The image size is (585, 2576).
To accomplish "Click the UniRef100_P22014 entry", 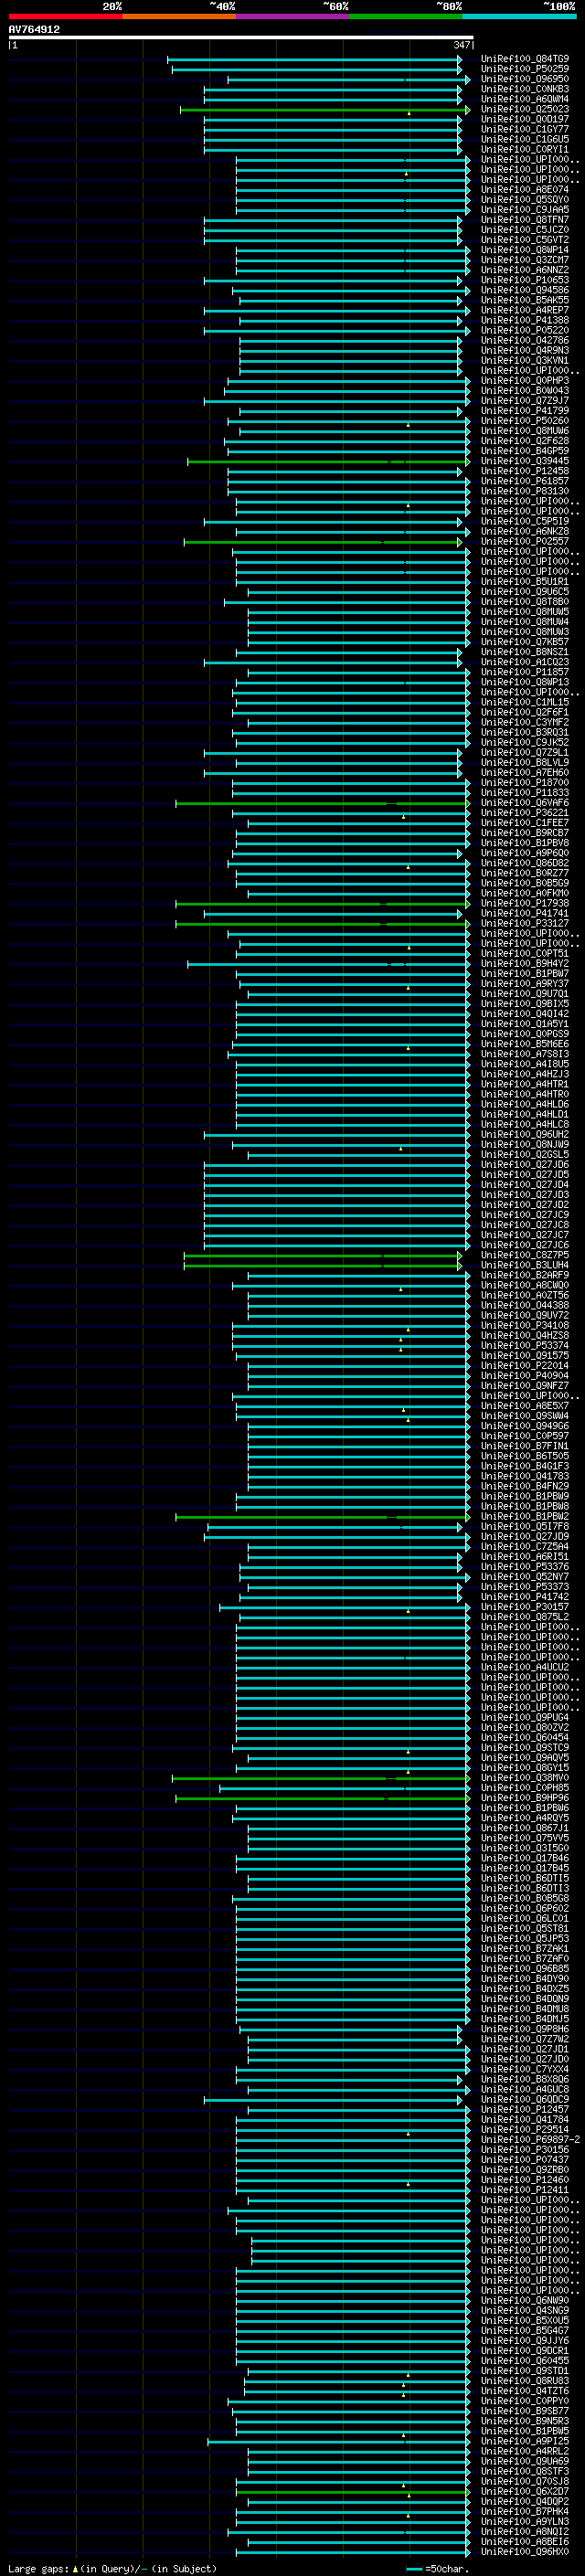I will click(525, 1366).
